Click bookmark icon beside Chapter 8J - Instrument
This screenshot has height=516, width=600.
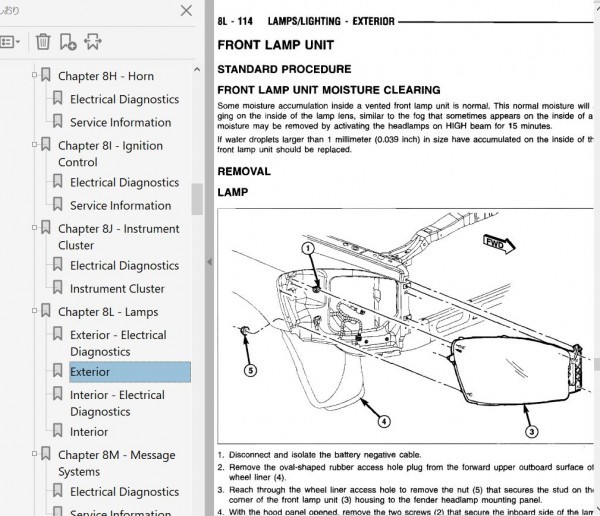(x=46, y=227)
